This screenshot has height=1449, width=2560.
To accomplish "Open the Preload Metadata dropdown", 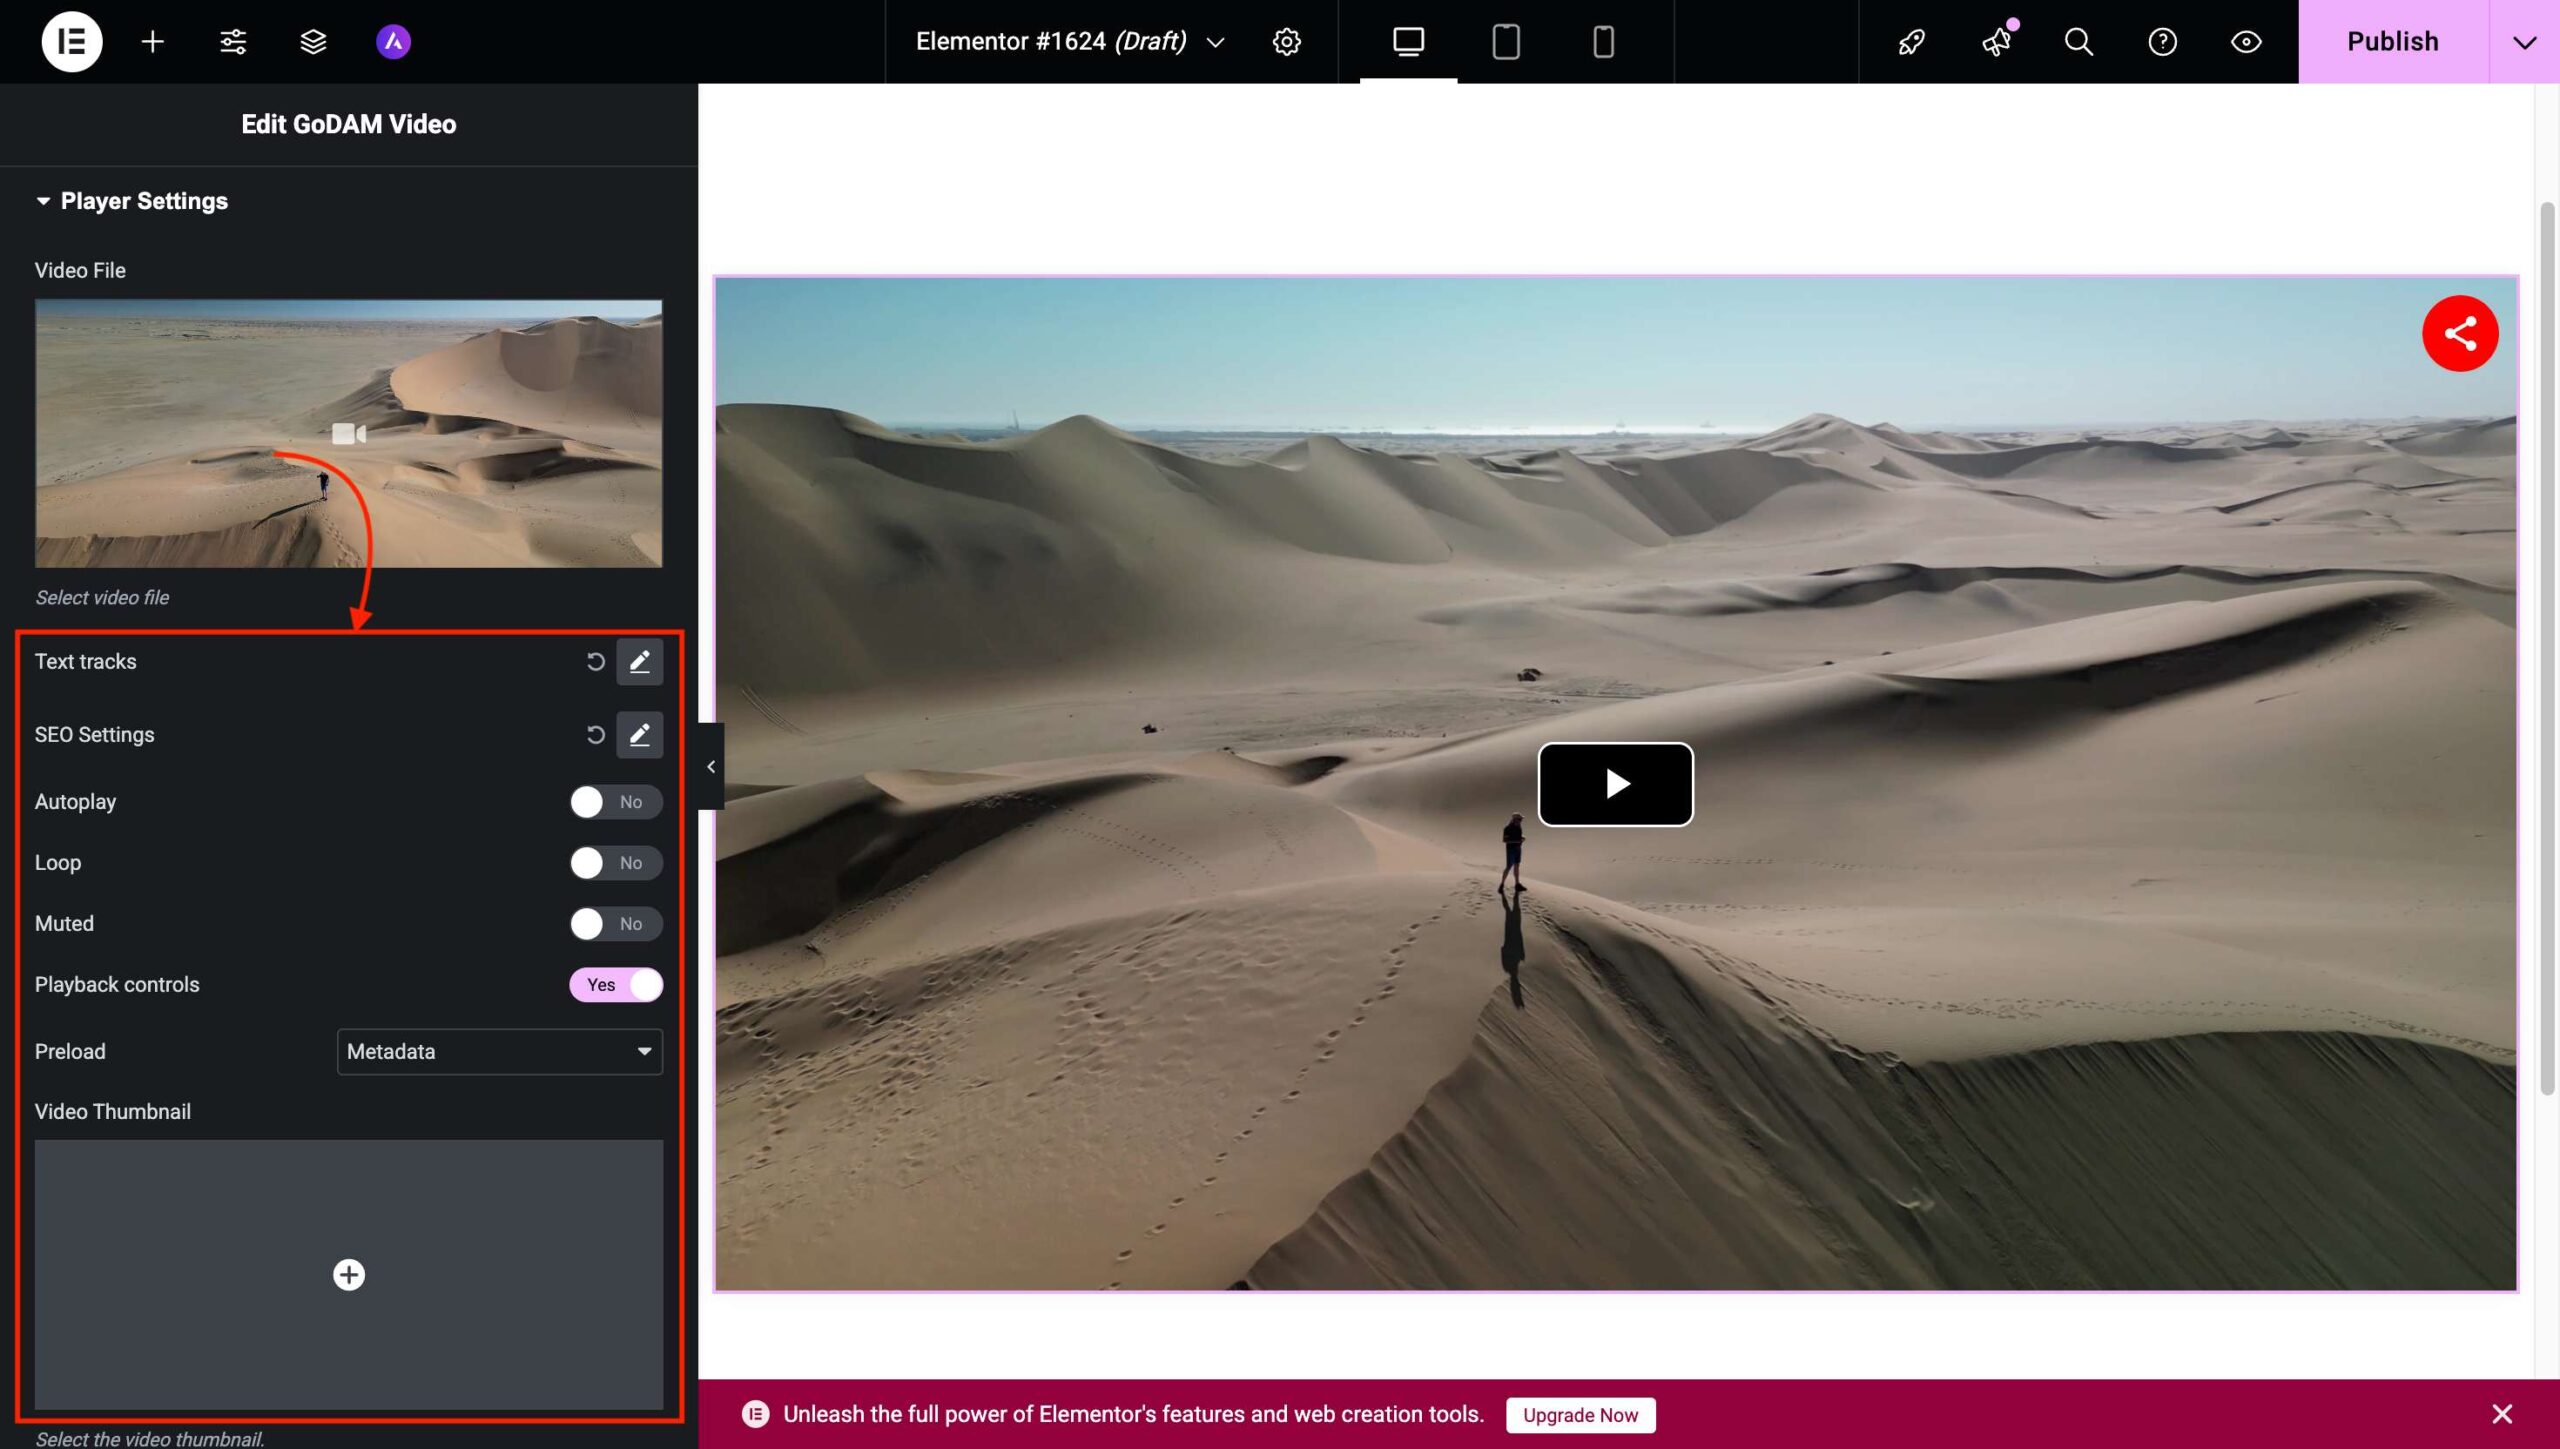I will [499, 1052].
